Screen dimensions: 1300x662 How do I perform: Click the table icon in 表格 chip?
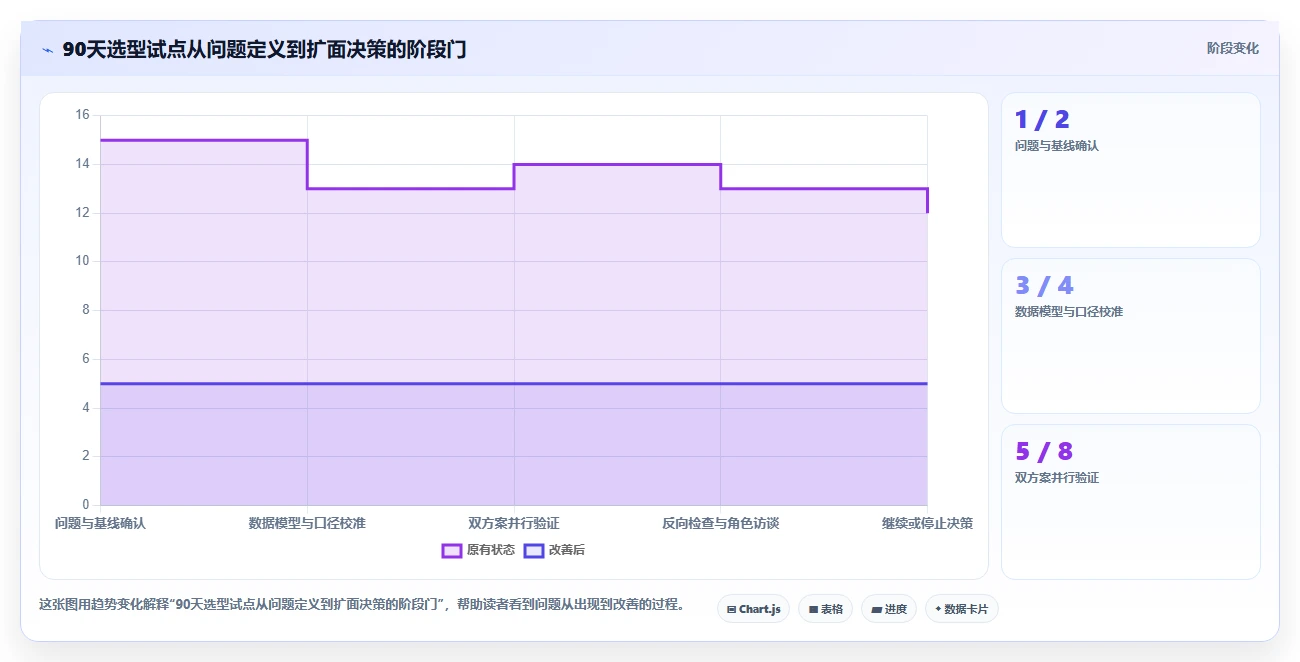pos(813,609)
